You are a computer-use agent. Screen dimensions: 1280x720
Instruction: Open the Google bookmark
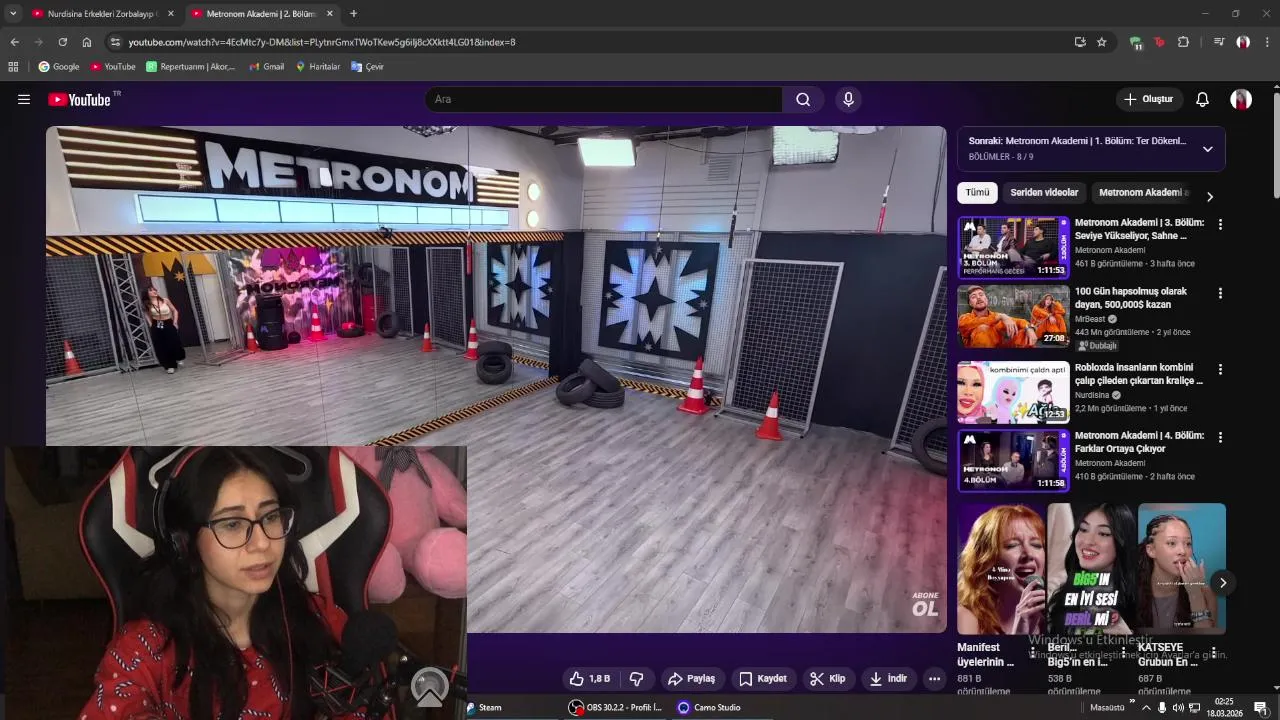click(59, 67)
